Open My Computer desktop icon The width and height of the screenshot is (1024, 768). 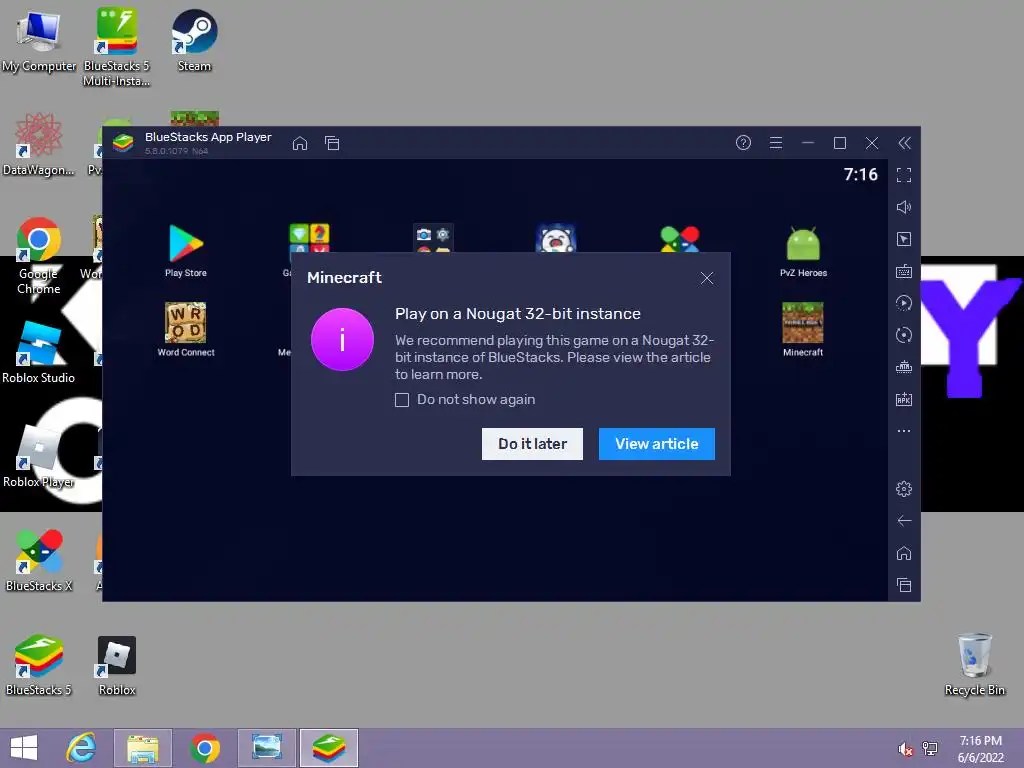coord(39,40)
